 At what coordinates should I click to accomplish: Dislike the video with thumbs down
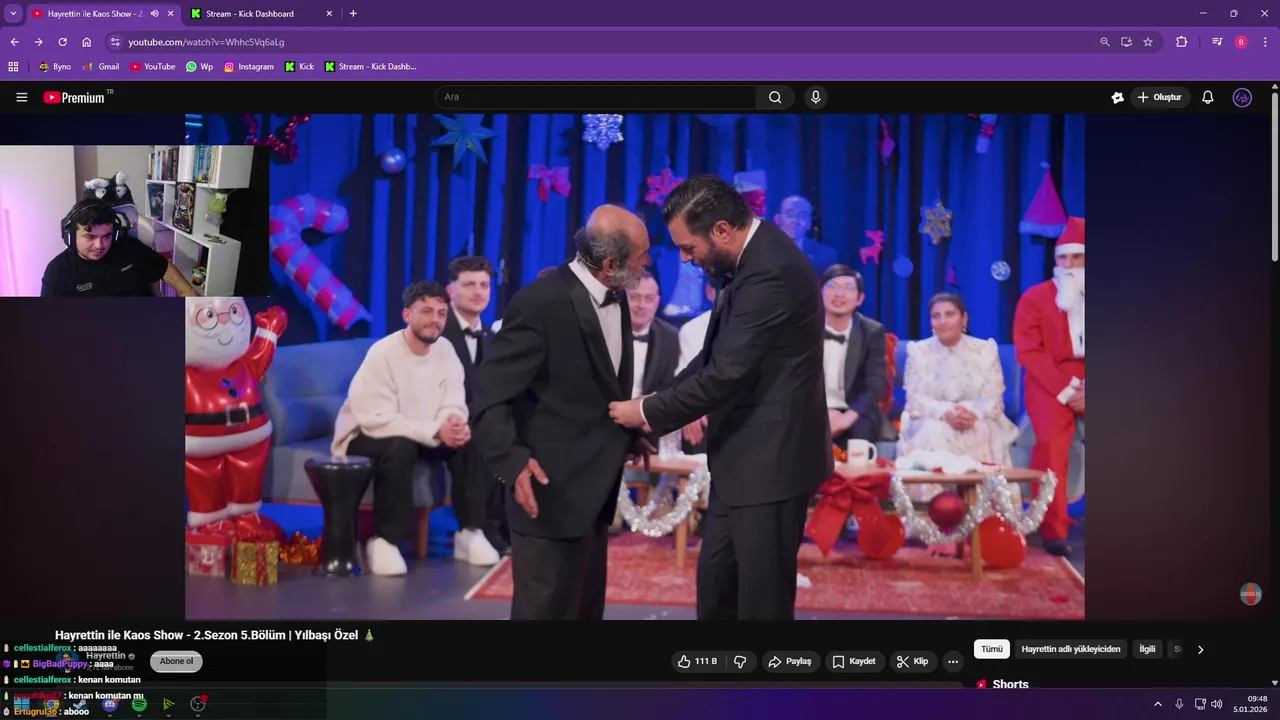(x=740, y=662)
